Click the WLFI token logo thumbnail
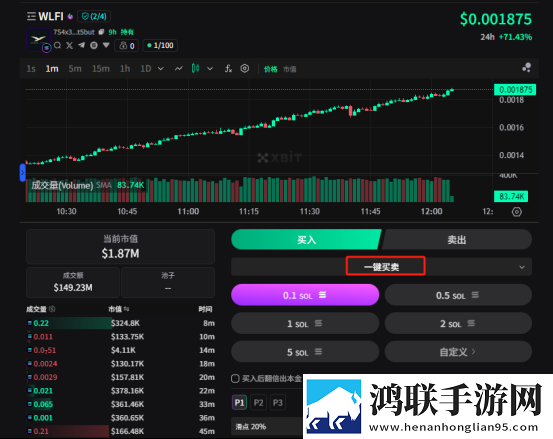 (x=38, y=39)
